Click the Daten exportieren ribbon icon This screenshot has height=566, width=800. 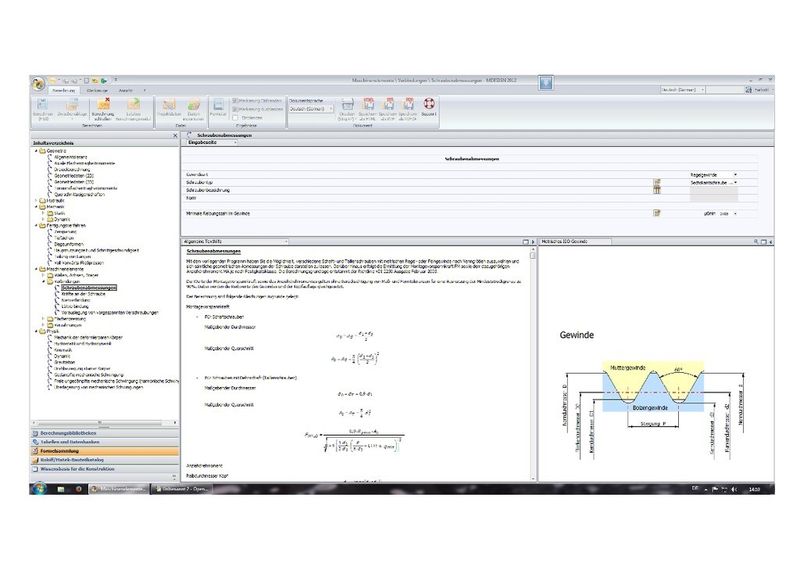(193, 109)
